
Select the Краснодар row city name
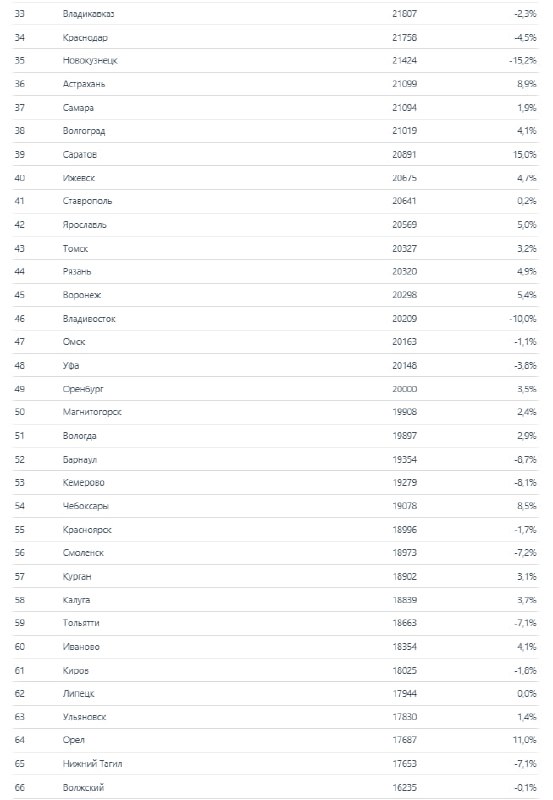pyautogui.click(x=85, y=38)
